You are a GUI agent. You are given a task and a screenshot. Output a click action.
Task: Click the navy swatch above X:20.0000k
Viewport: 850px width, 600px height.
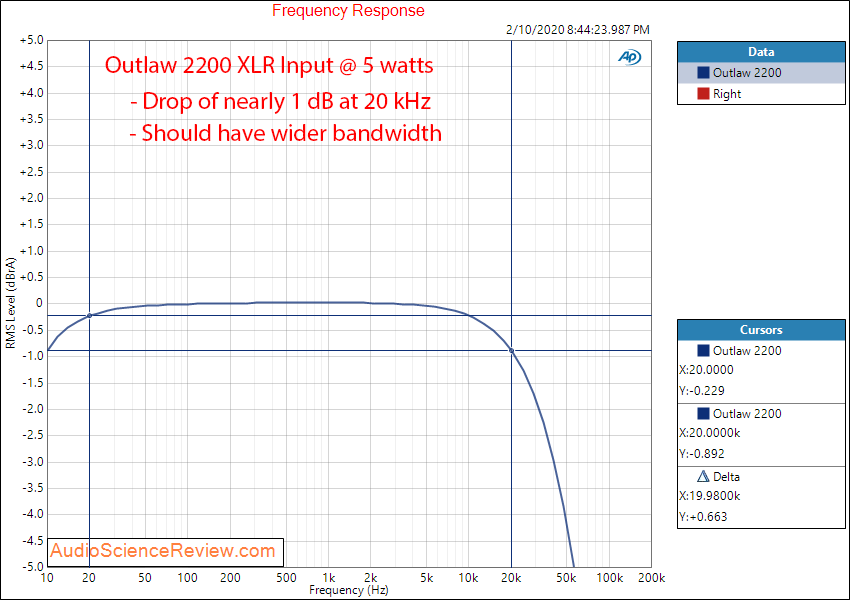pyautogui.click(x=703, y=414)
